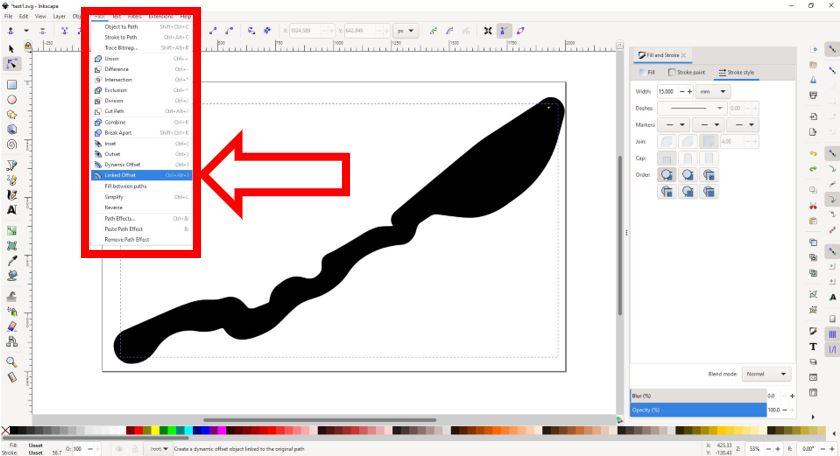Increase stroke Width with plus button
The height and width of the screenshot is (456, 840).
pos(690,92)
